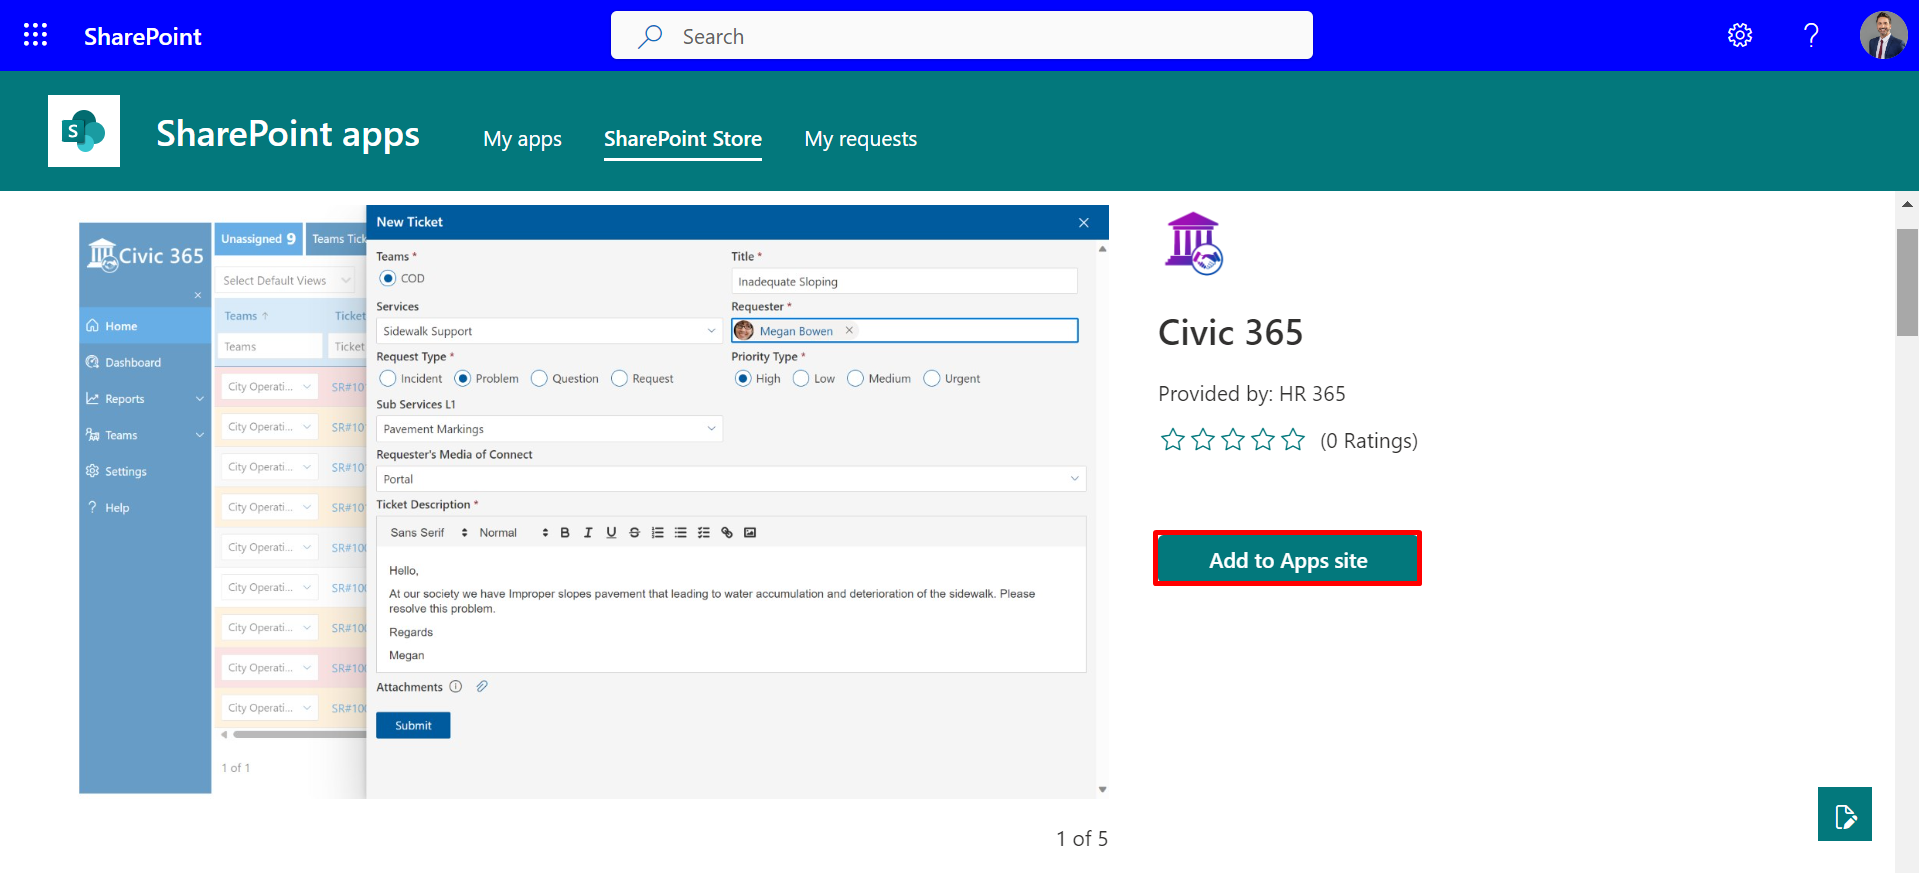Open the Settings gear
This screenshot has width=1919, height=873.
coord(1740,35)
